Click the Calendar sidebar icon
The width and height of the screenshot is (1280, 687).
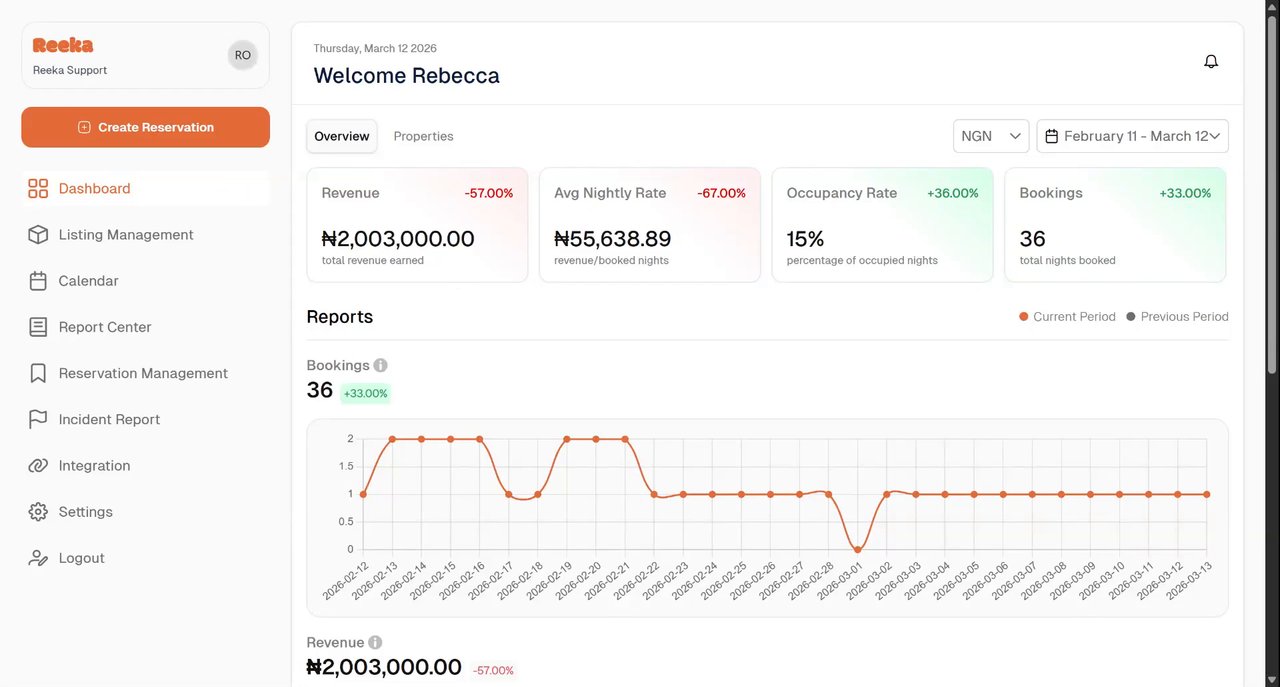[38, 281]
